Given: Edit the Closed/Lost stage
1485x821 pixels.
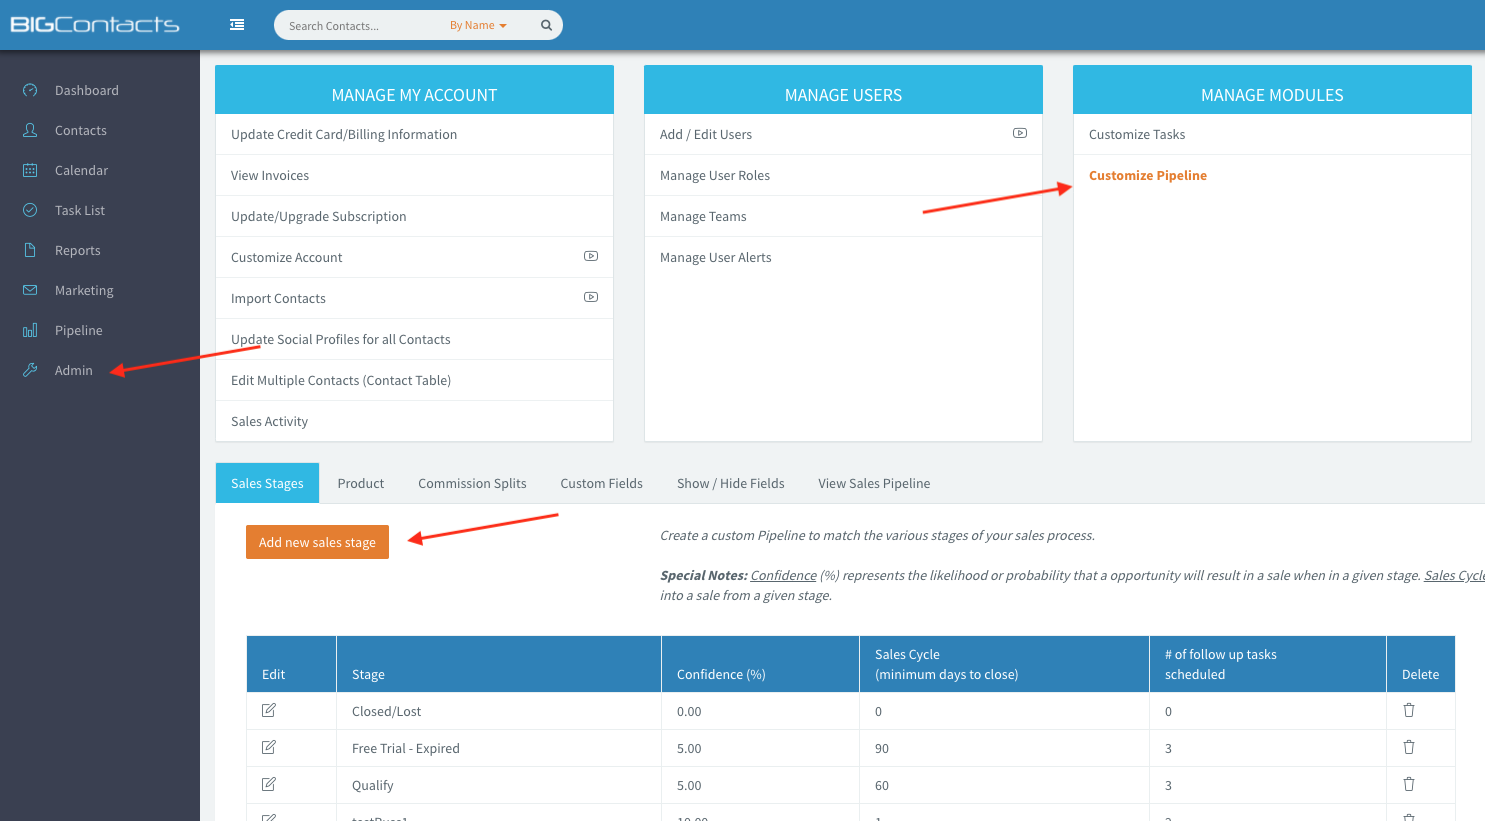Looking at the screenshot, I should tap(269, 710).
